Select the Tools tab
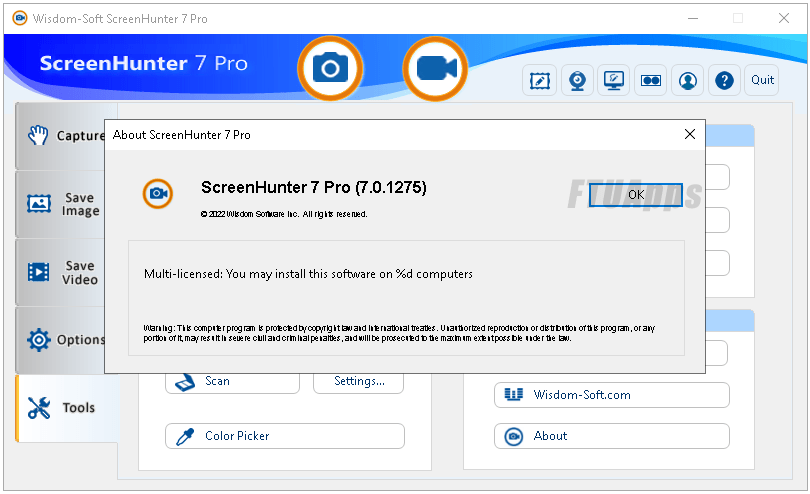This screenshot has height=494, width=810. 67,408
